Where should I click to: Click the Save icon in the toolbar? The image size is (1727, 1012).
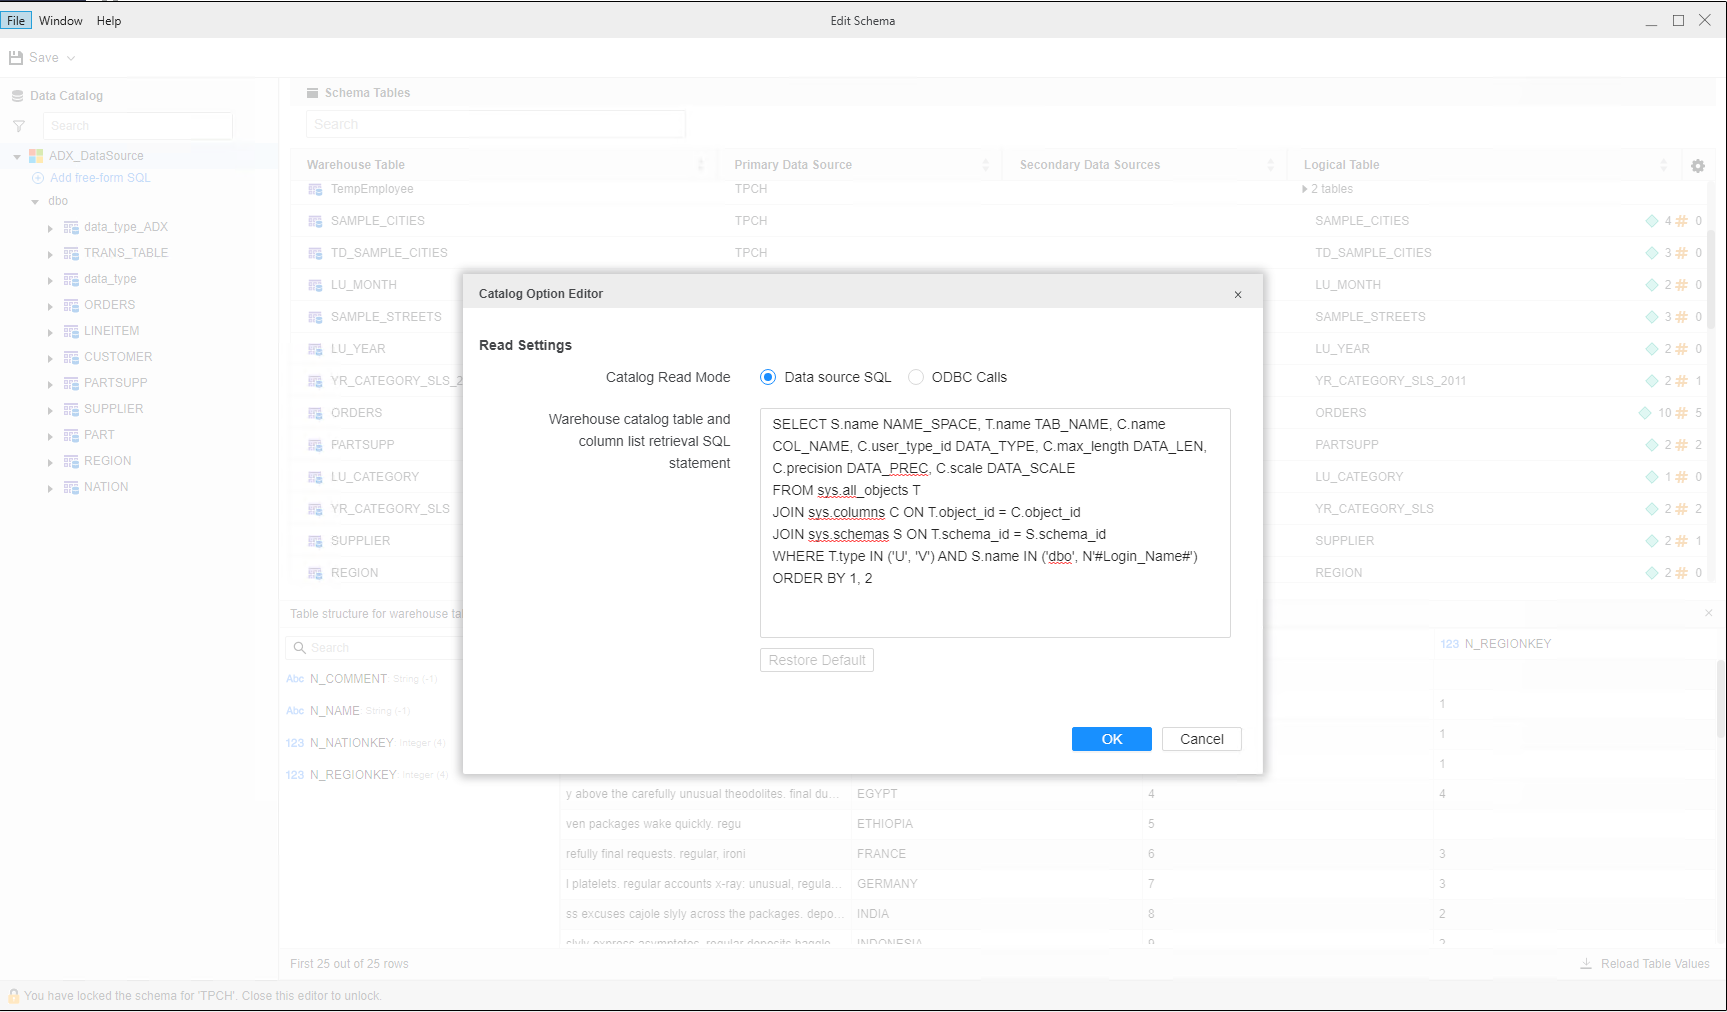15,57
